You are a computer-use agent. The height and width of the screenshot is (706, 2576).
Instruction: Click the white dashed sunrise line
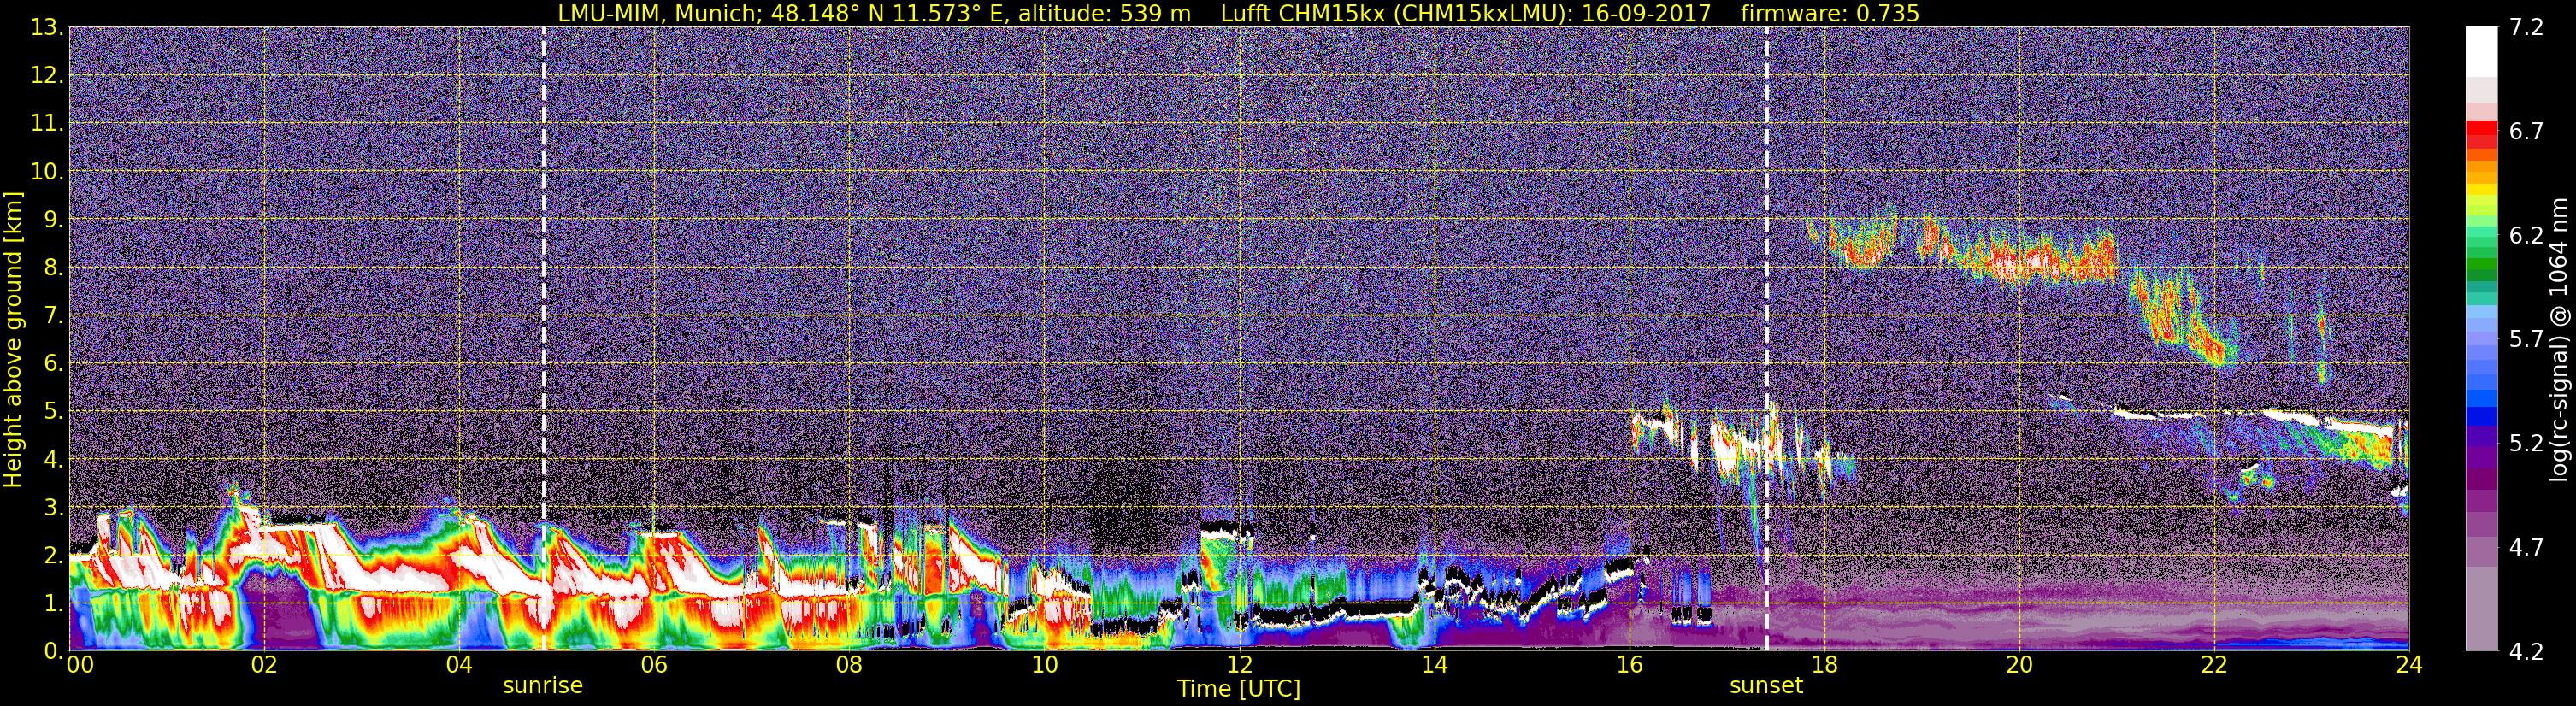click(544, 339)
